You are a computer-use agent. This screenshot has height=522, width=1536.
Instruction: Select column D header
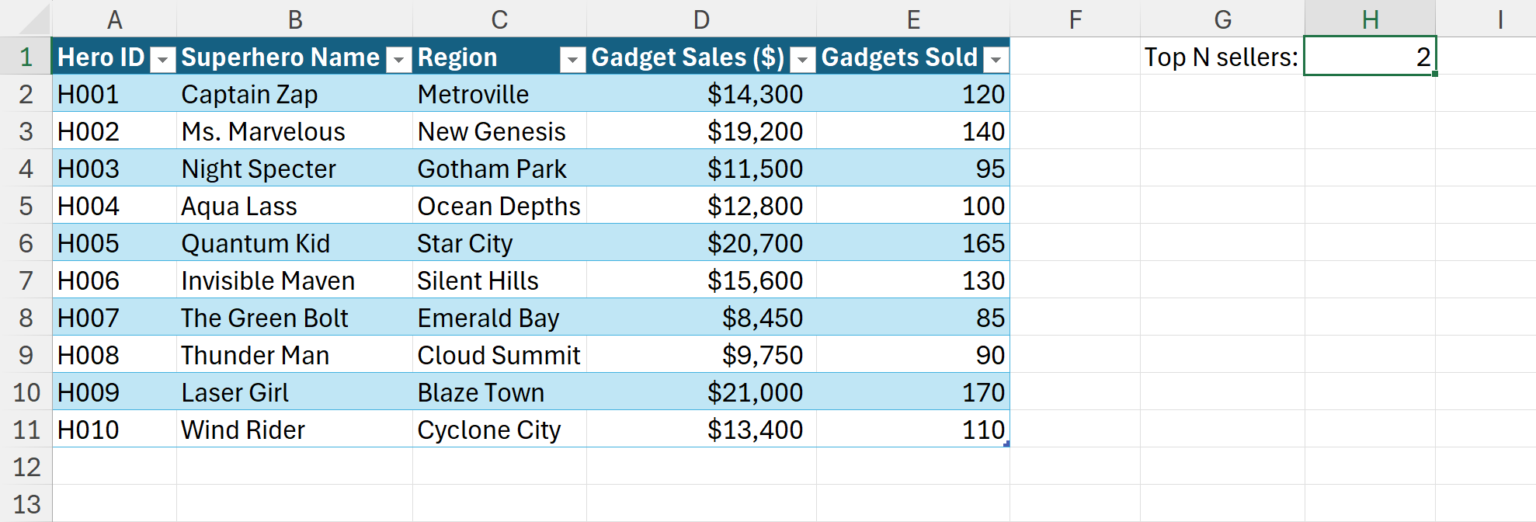[701, 19]
